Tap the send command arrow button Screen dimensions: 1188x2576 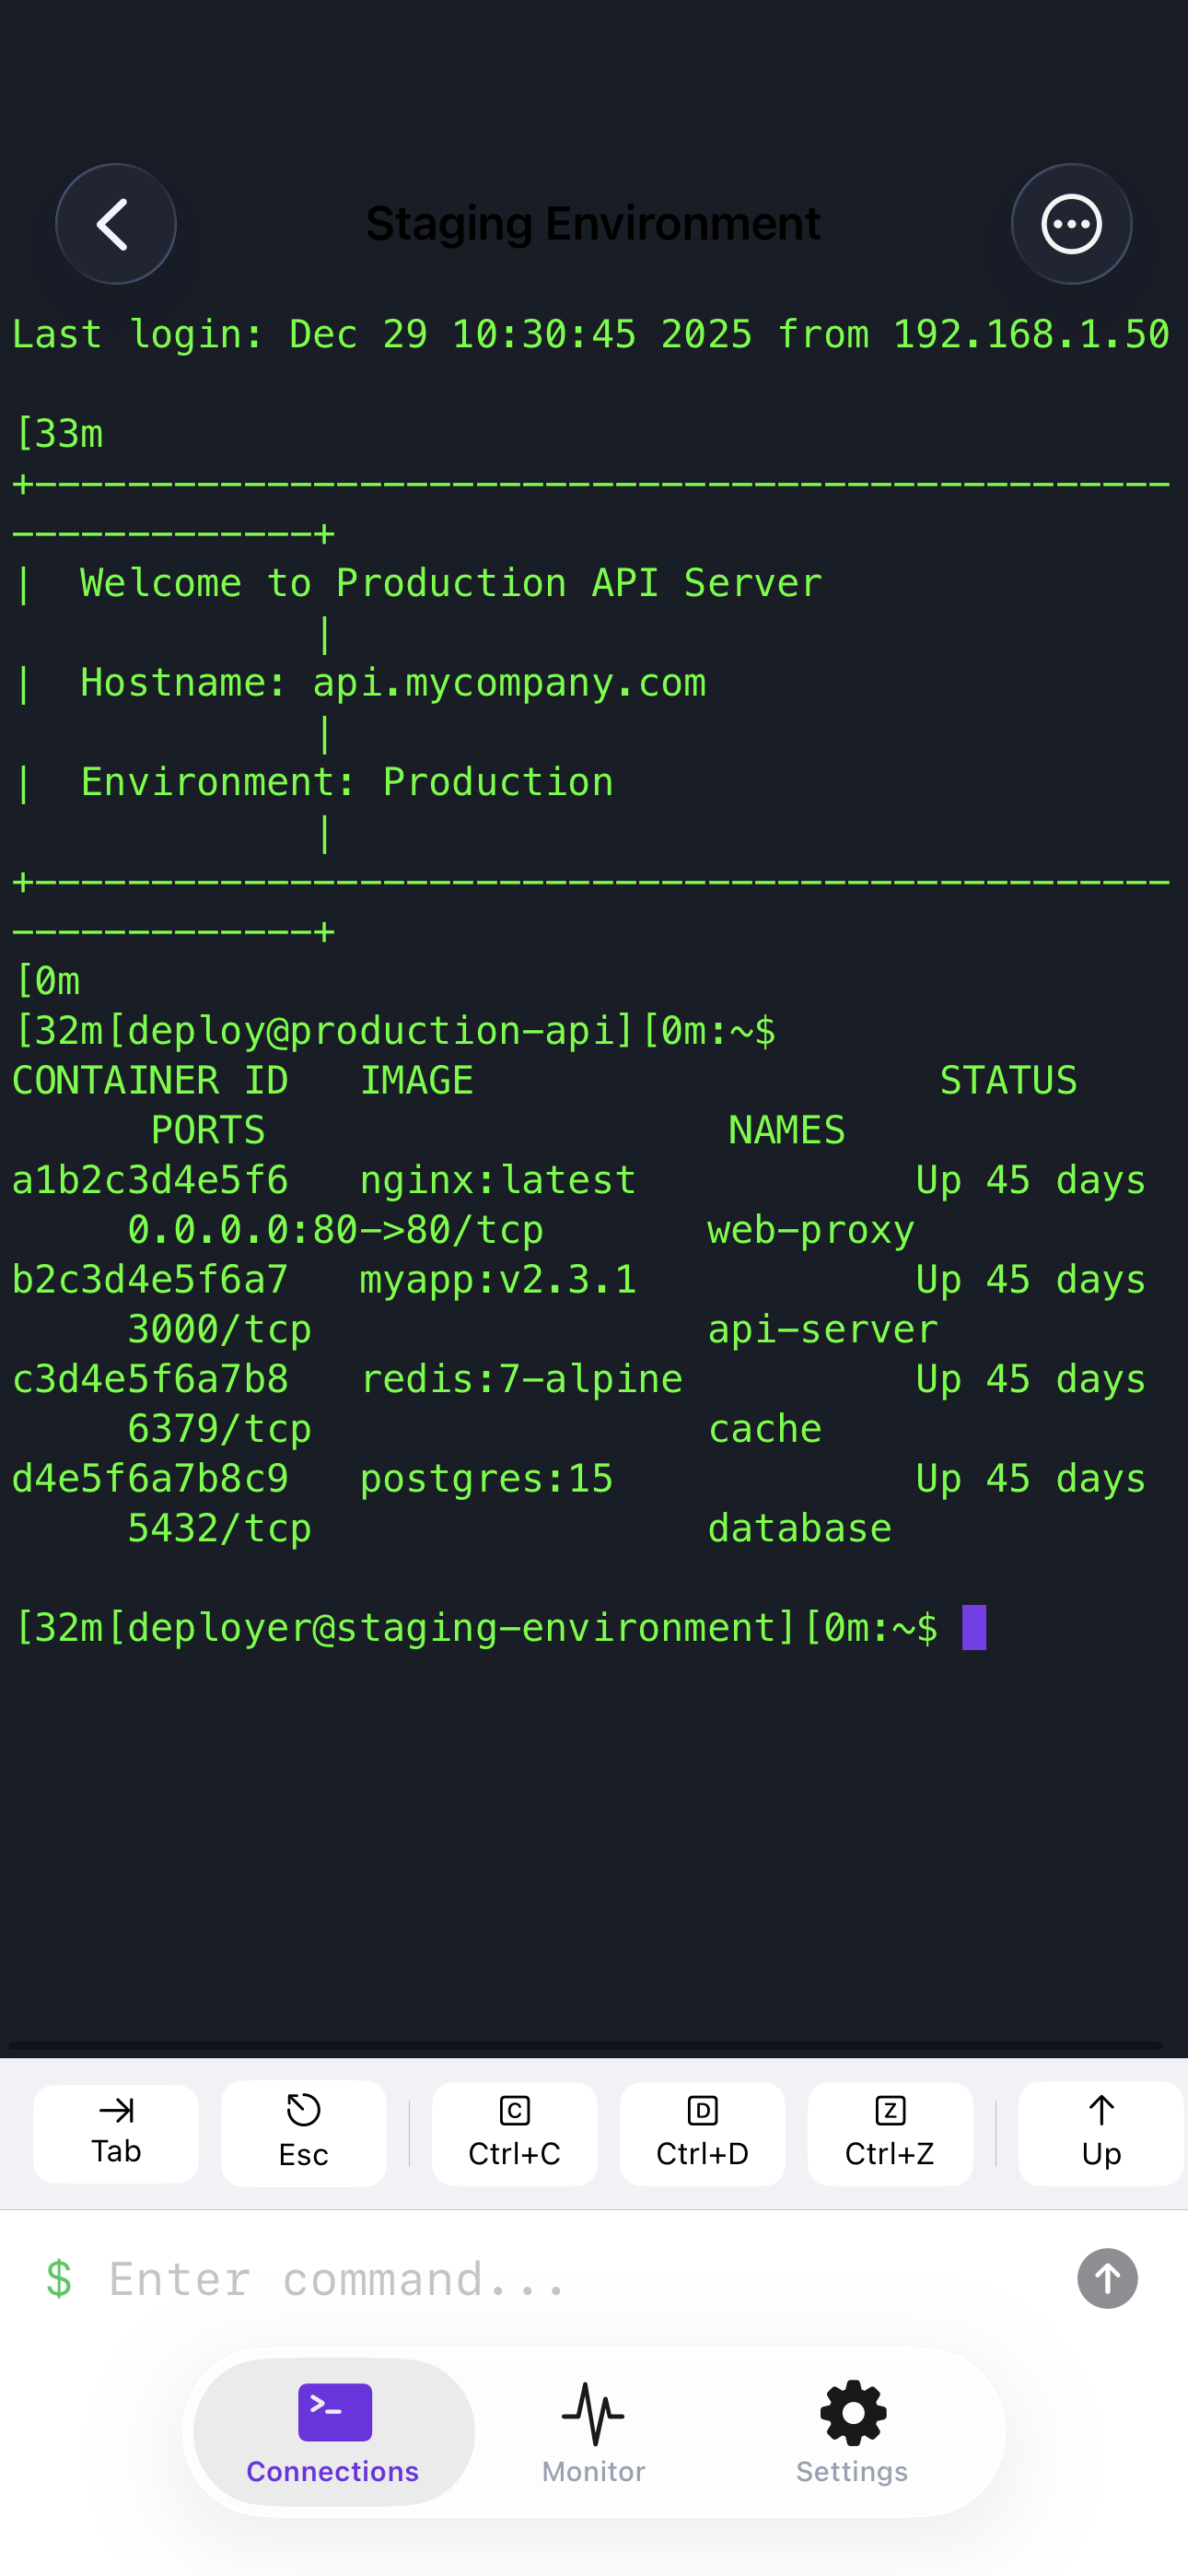coord(1106,2279)
